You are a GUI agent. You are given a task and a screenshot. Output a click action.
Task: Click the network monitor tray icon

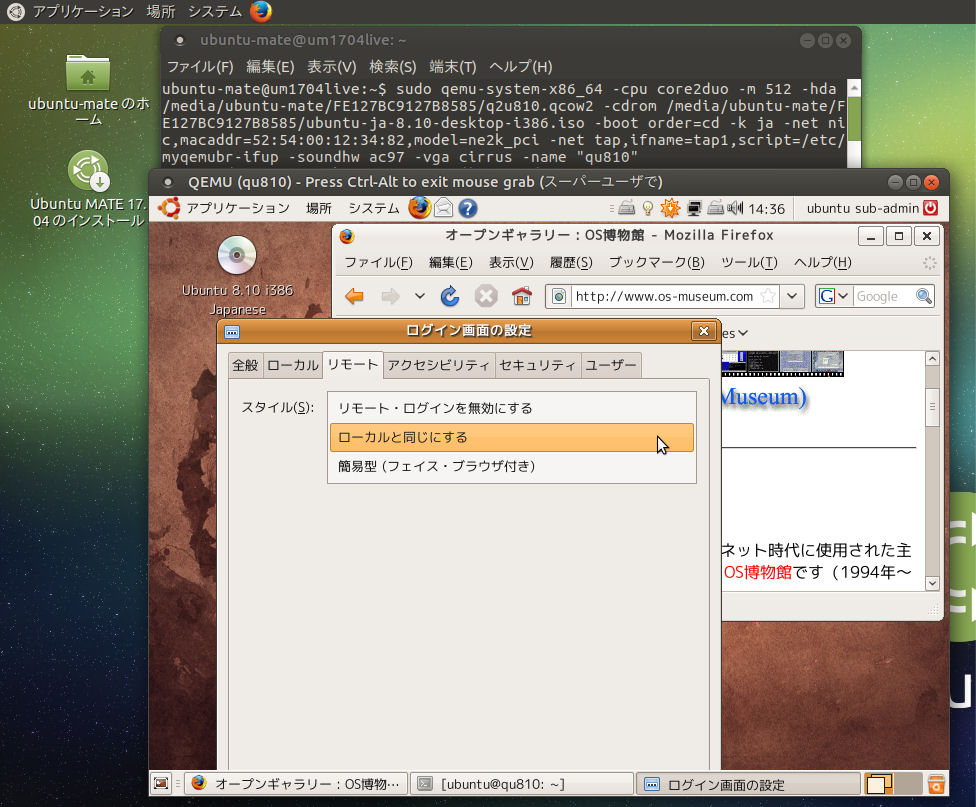coord(694,208)
